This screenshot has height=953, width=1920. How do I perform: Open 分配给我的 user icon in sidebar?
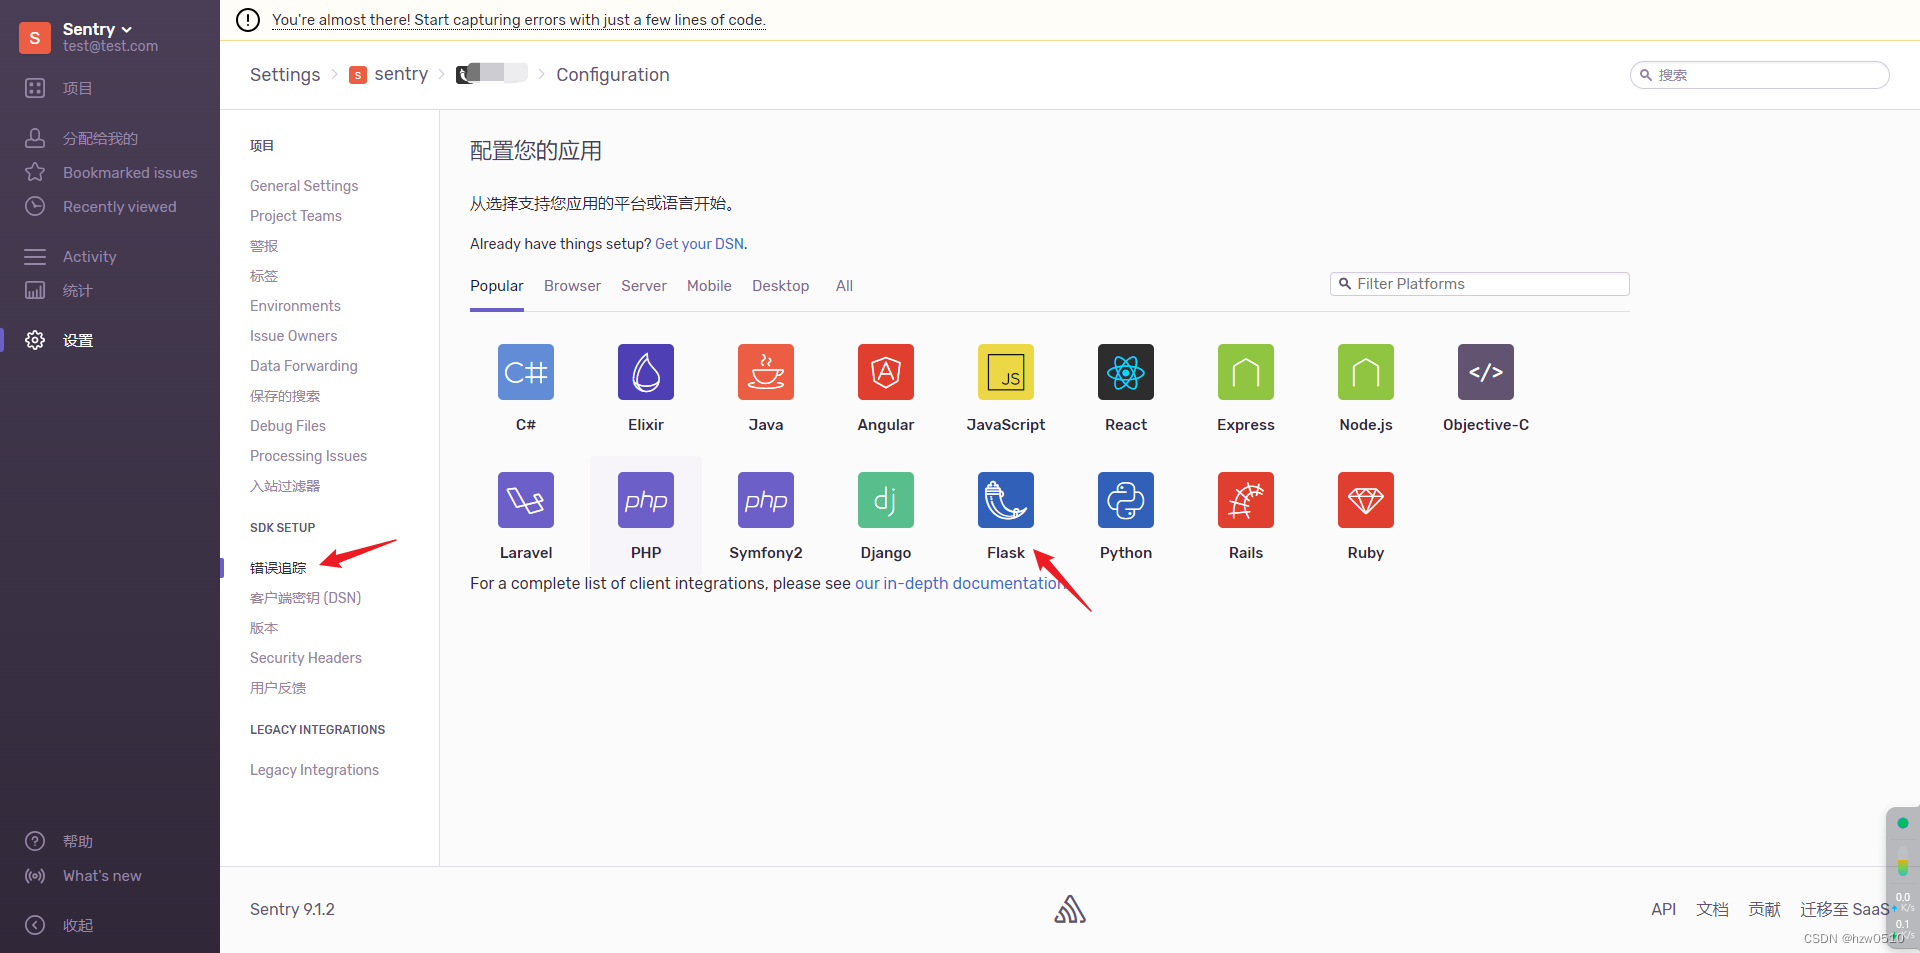point(35,138)
